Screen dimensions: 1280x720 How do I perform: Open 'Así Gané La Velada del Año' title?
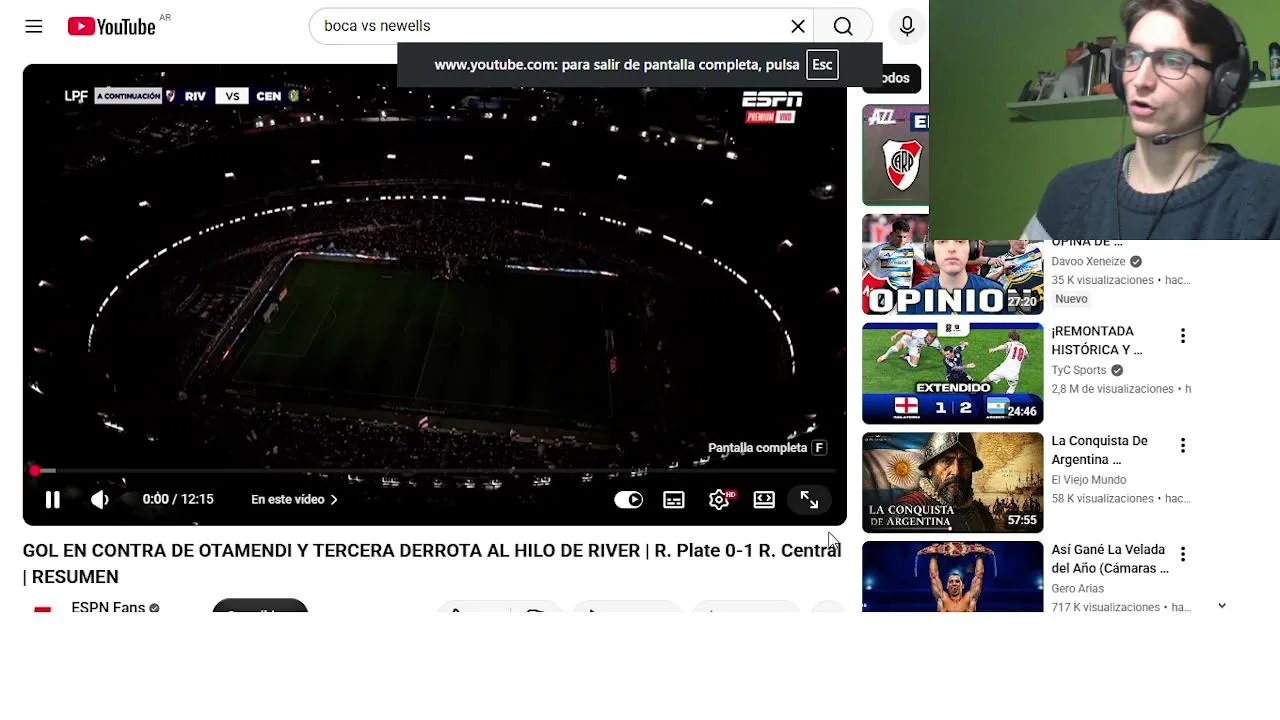(1110, 559)
